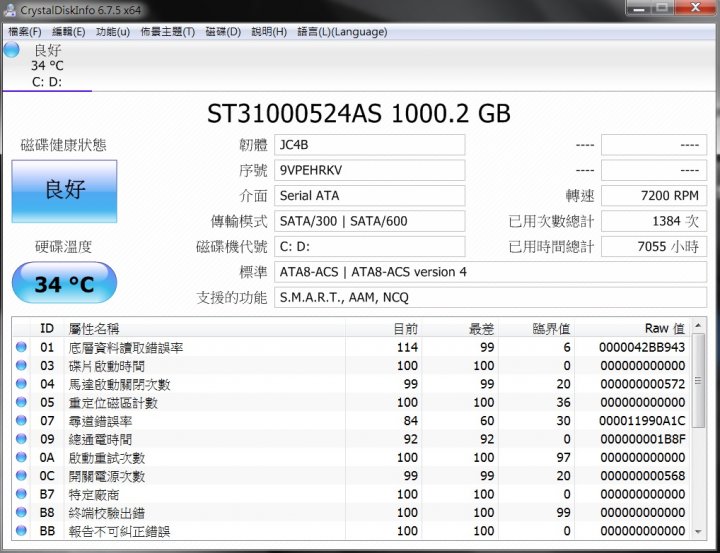Select the row 尋道錯誤率
The height and width of the screenshot is (553, 720).
[351, 421]
